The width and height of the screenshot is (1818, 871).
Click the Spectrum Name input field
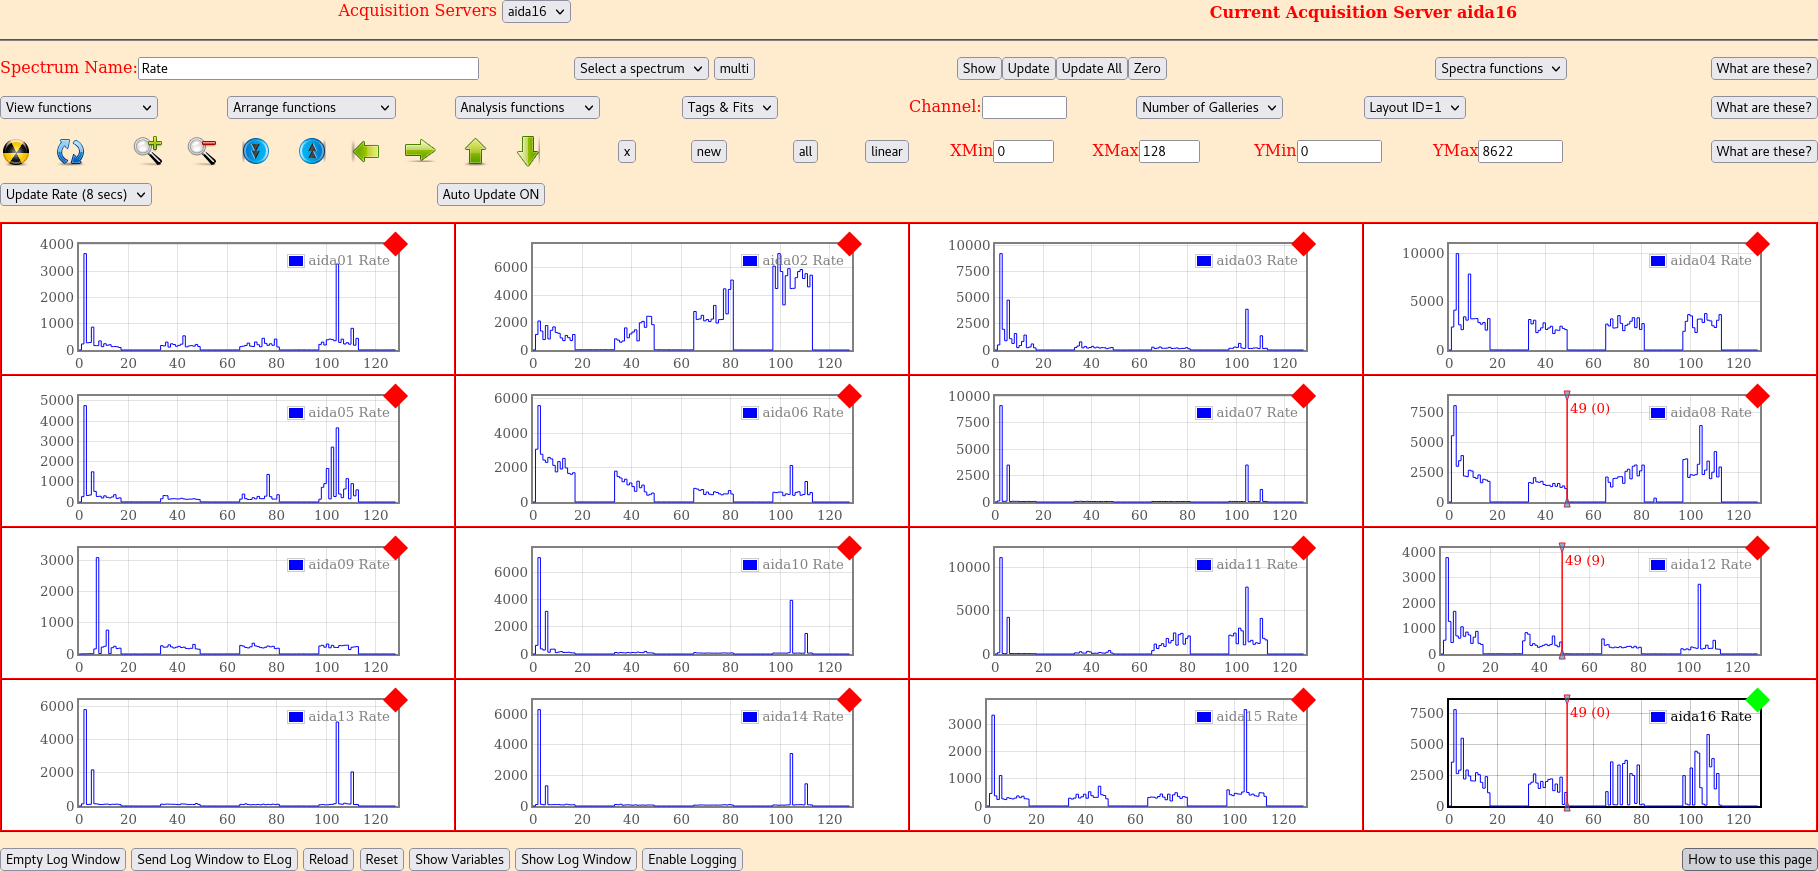[308, 68]
